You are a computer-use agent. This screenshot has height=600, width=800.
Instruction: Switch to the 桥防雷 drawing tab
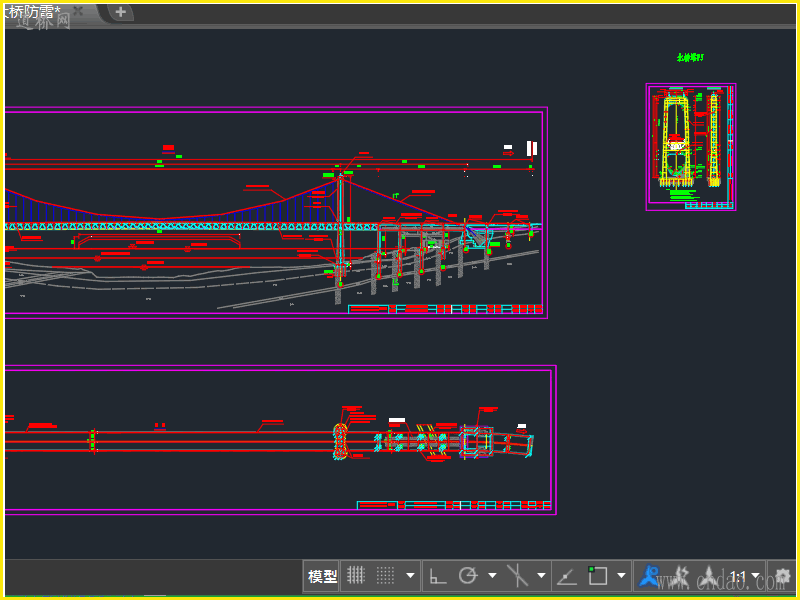tap(32, 11)
